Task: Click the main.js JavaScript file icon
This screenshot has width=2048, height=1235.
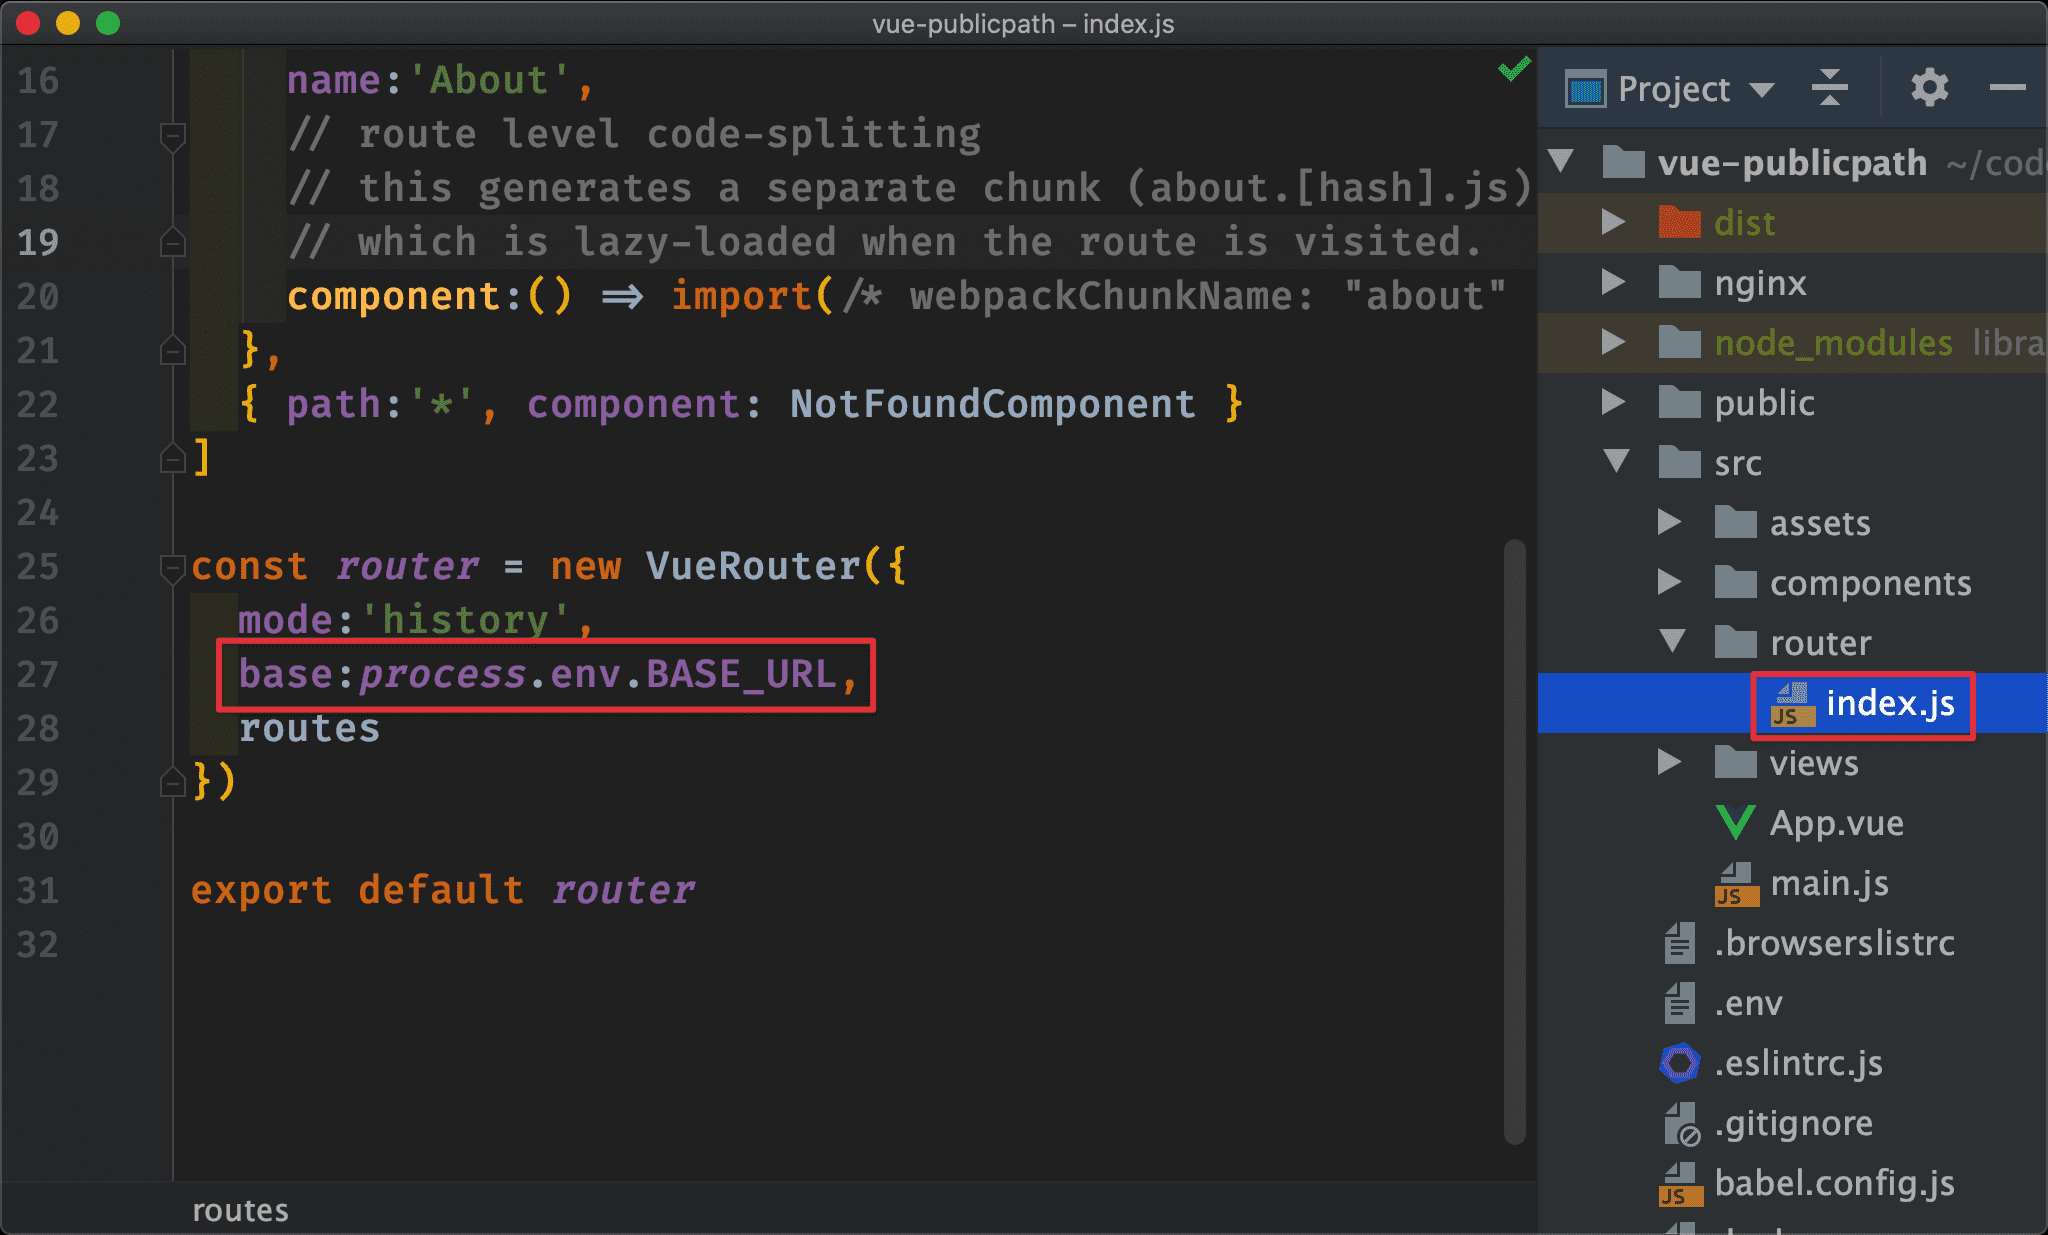Action: coord(1735,884)
